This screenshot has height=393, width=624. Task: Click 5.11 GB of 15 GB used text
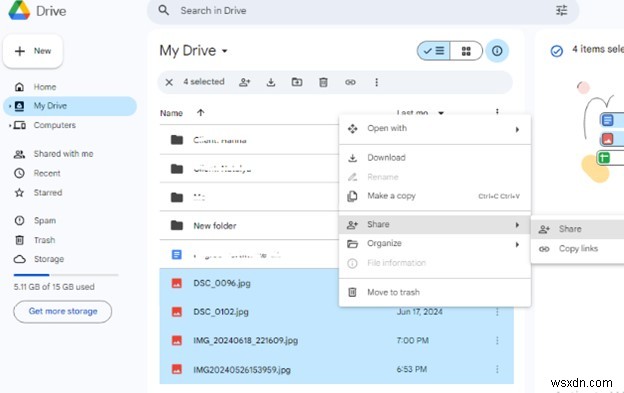tap(54, 287)
